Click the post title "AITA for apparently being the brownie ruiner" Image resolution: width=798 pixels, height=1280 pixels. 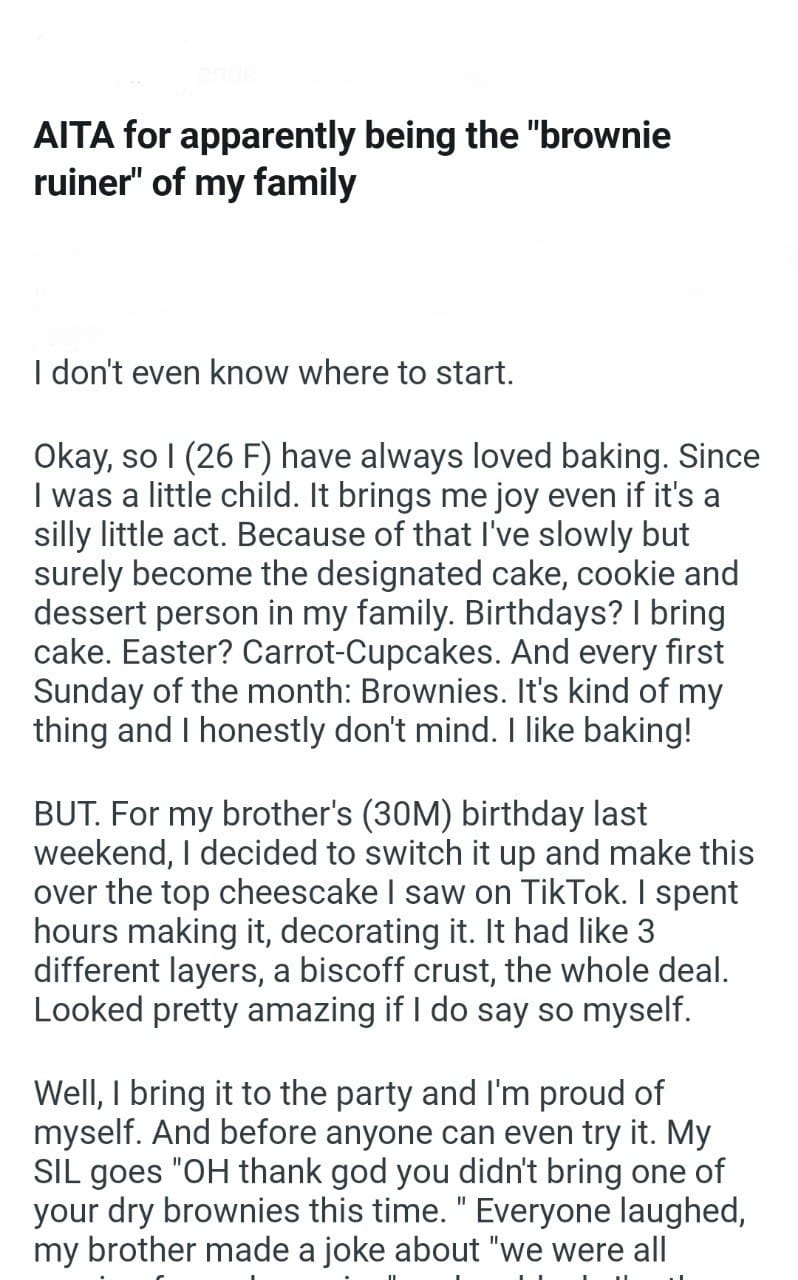(352, 160)
